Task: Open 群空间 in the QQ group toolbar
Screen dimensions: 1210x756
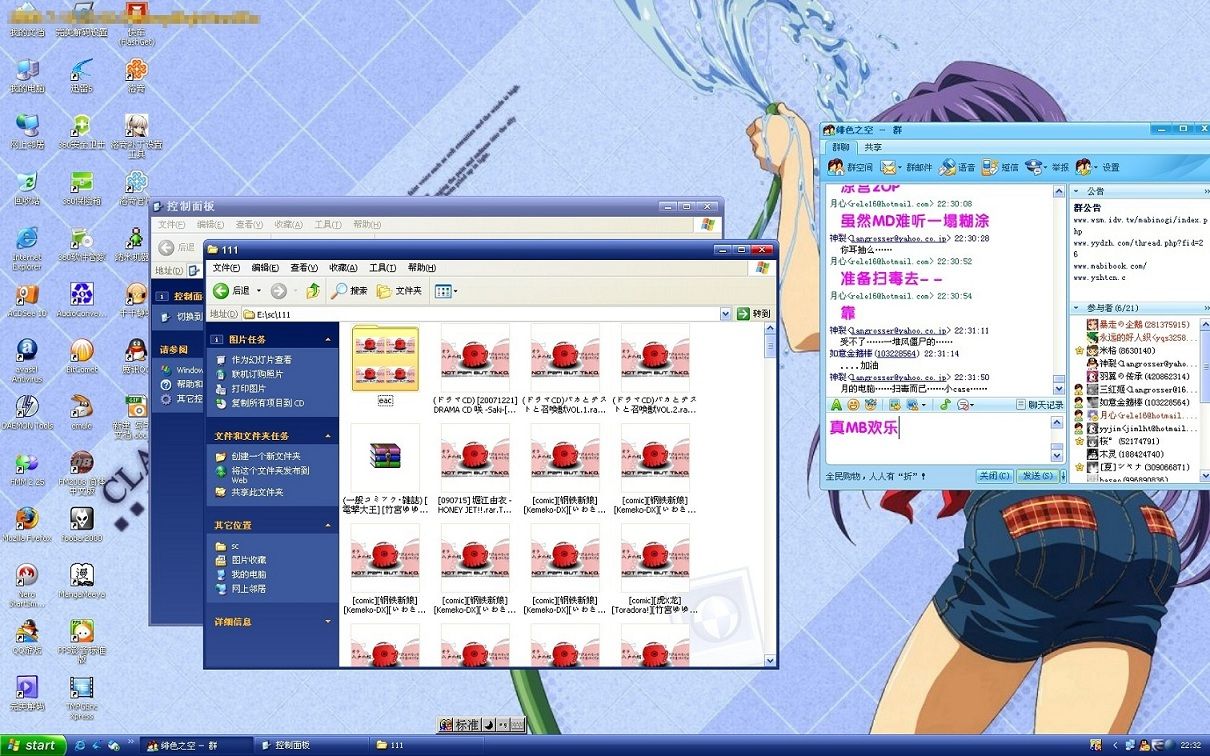Action: [850, 167]
